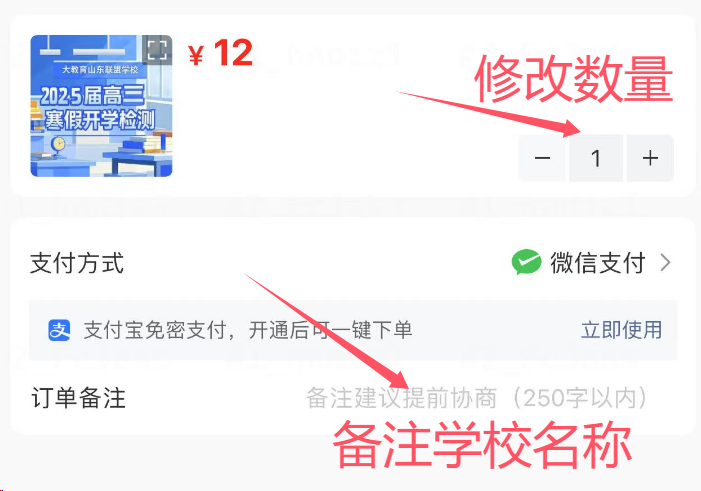Click the 立即使用 link

point(621,330)
